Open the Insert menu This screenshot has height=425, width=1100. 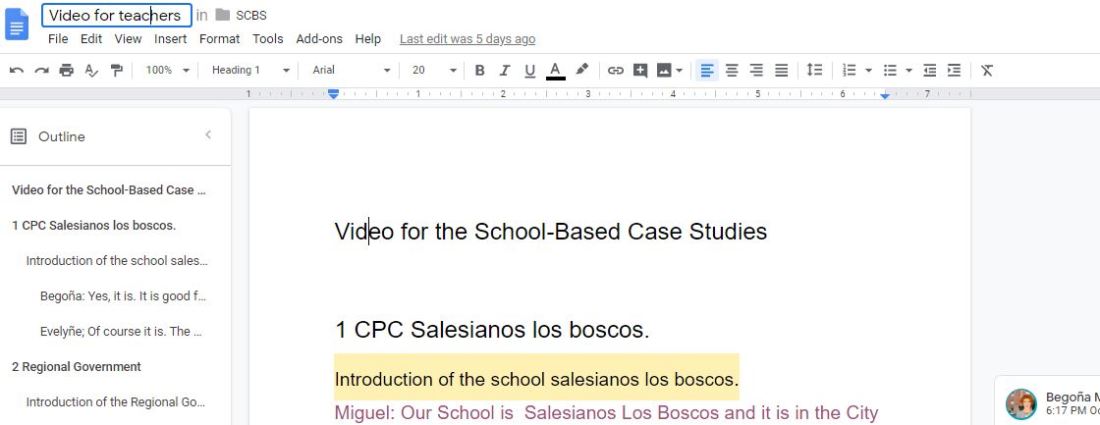click(x=170, y=39)
